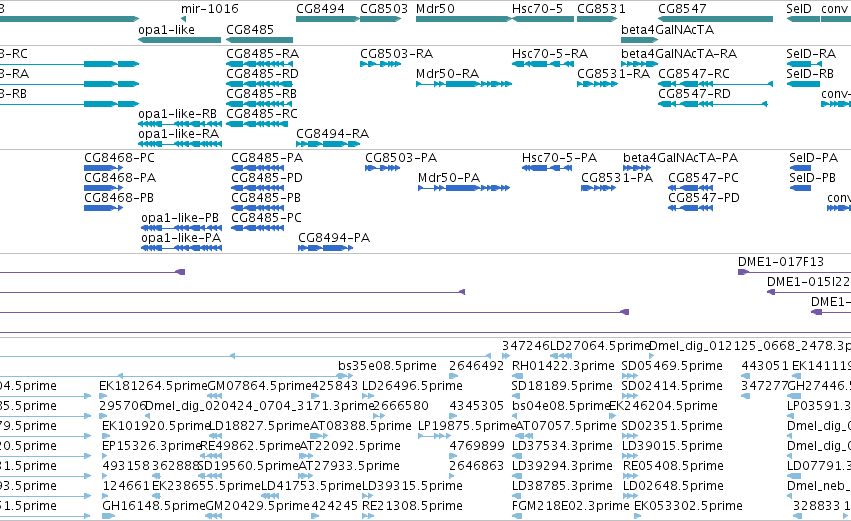Select transcript CG8485-RA
851x521 pixels.
(257, 64)
